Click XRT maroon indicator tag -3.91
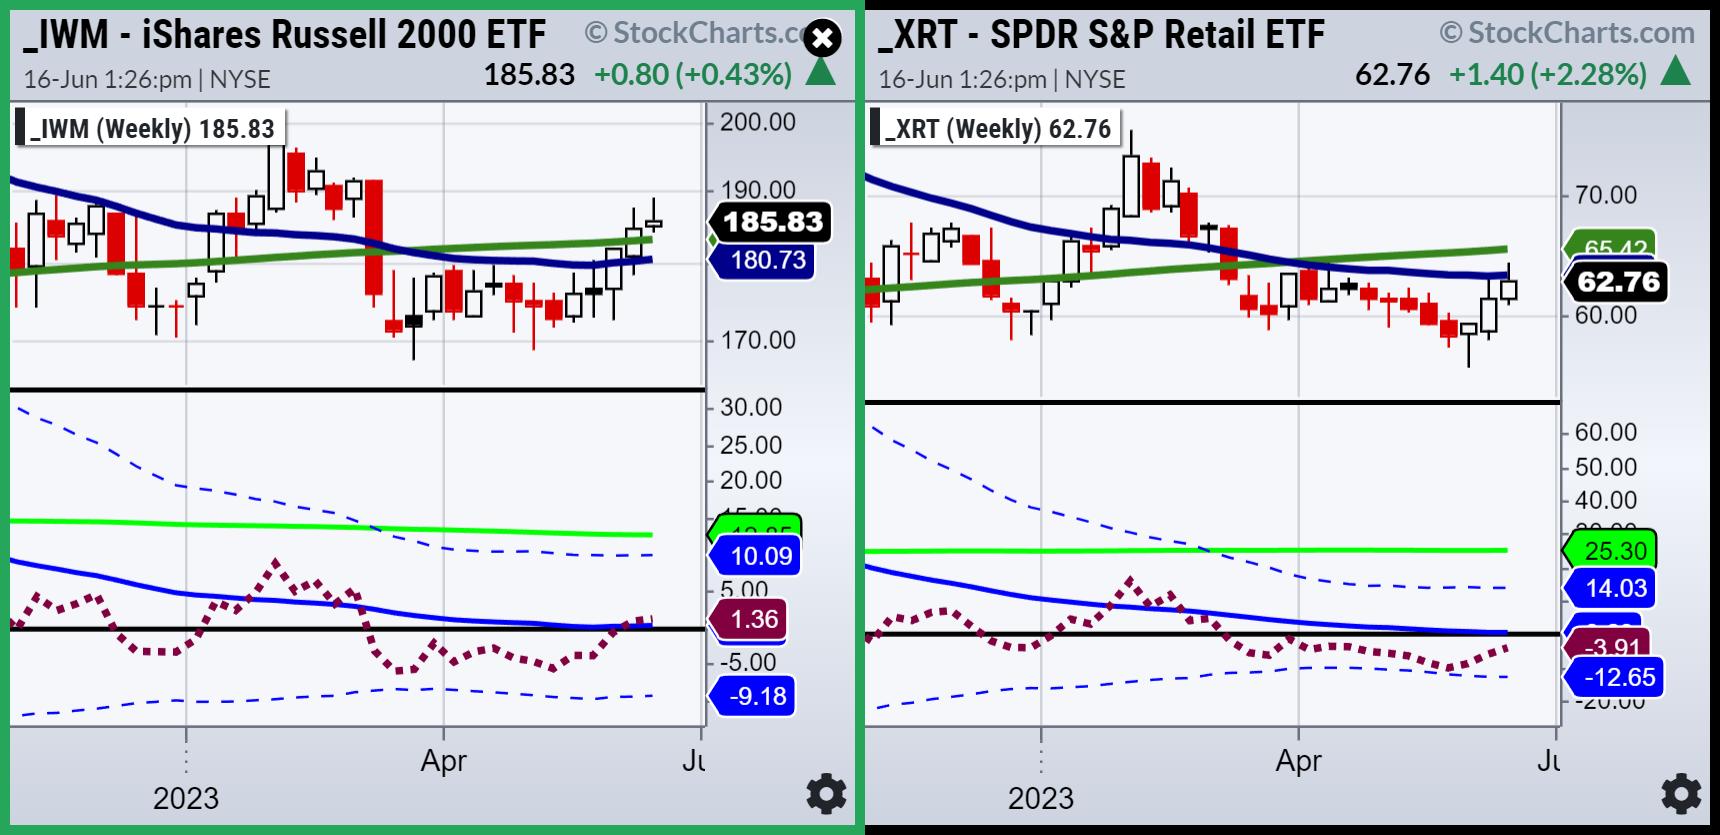 (x=1607, y=645)
